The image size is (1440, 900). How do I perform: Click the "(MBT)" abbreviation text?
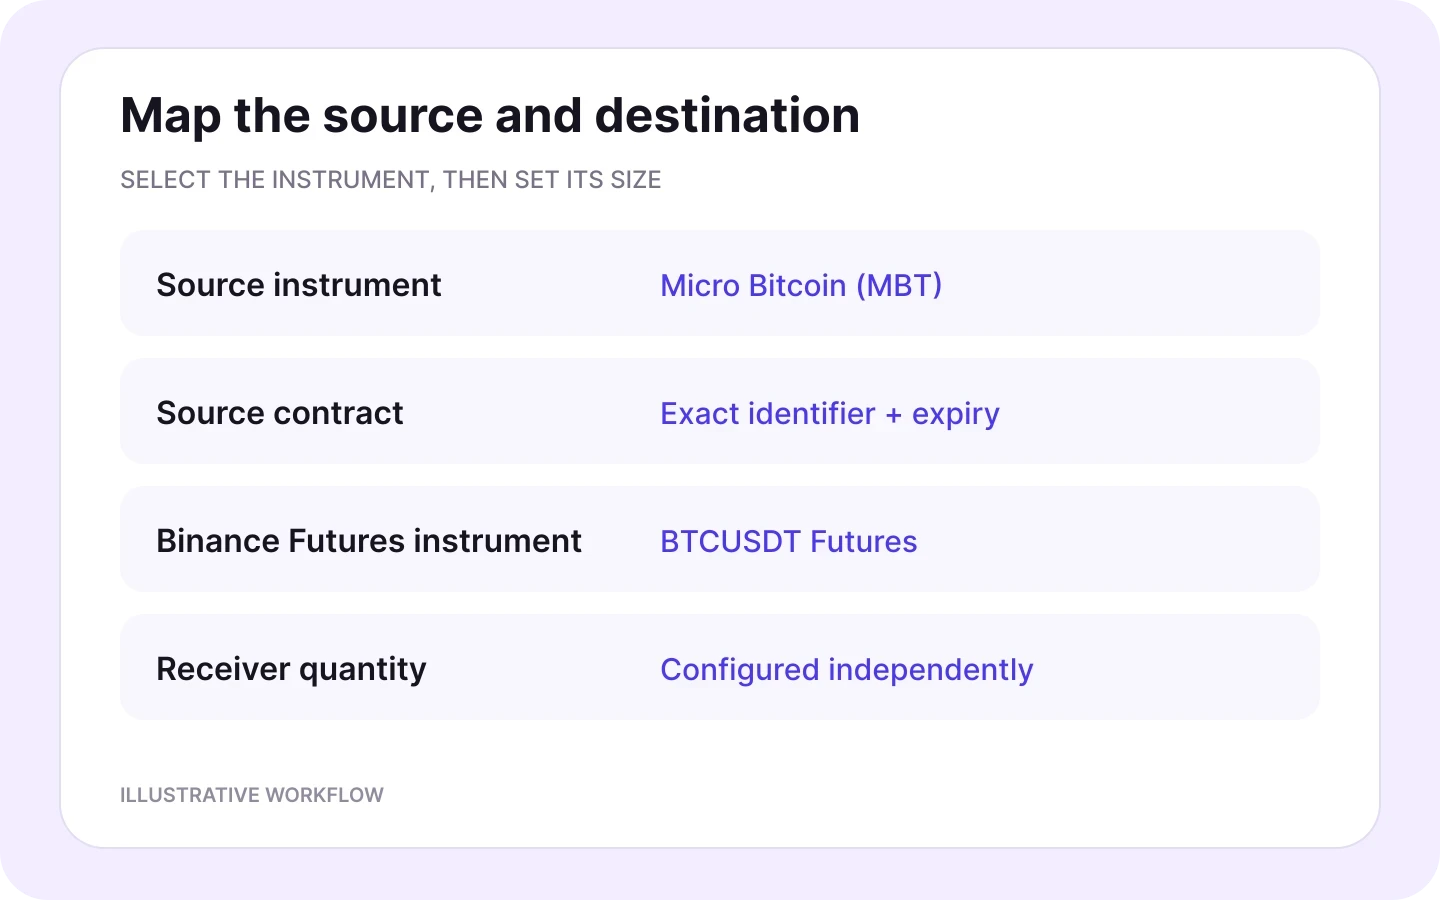(x=899, y=285)
